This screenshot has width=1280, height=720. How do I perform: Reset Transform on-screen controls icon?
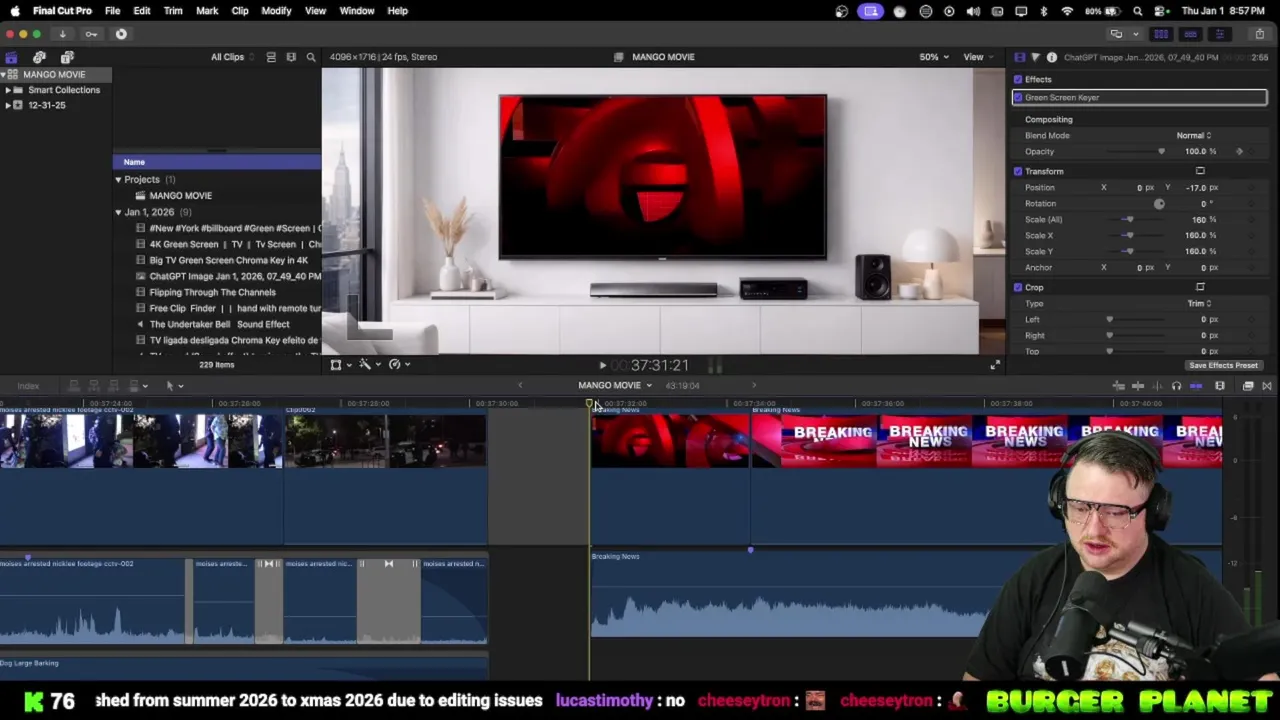pyautogui.click(x=1200, y=171)
